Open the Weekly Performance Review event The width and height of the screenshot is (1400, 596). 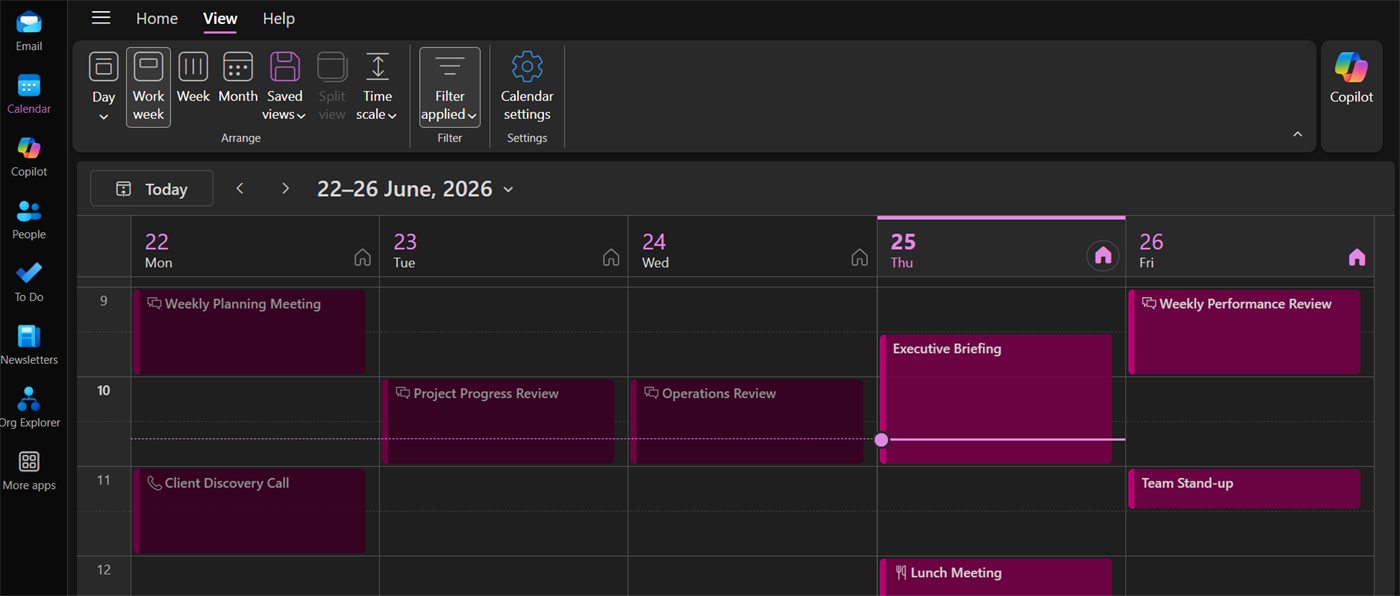pyautogui.click(x=1244, y=332)
